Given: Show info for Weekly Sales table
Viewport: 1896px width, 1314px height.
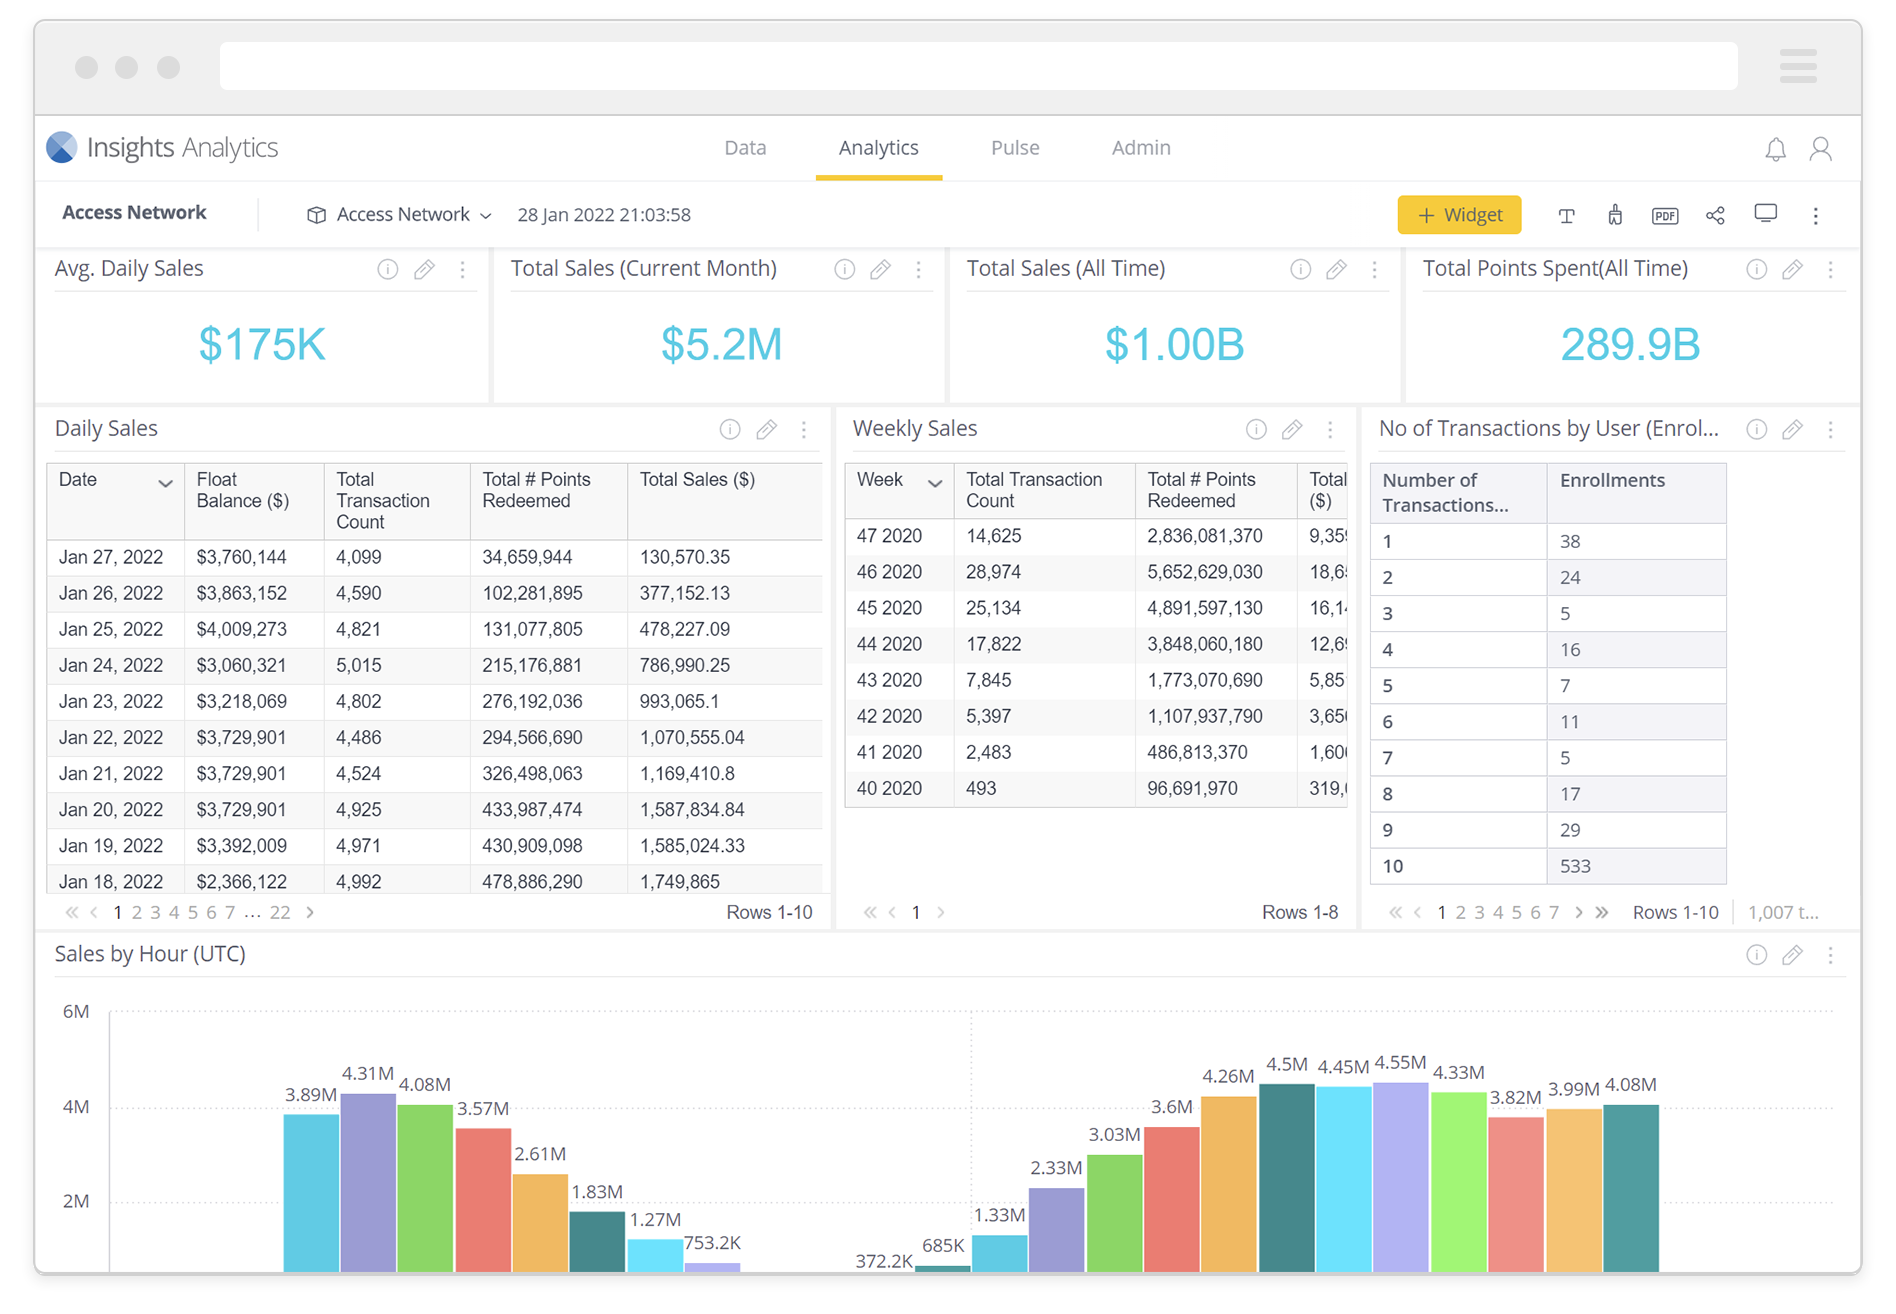Looking at the screenshot, I should pyautogui.click(x=1256, y=429).
